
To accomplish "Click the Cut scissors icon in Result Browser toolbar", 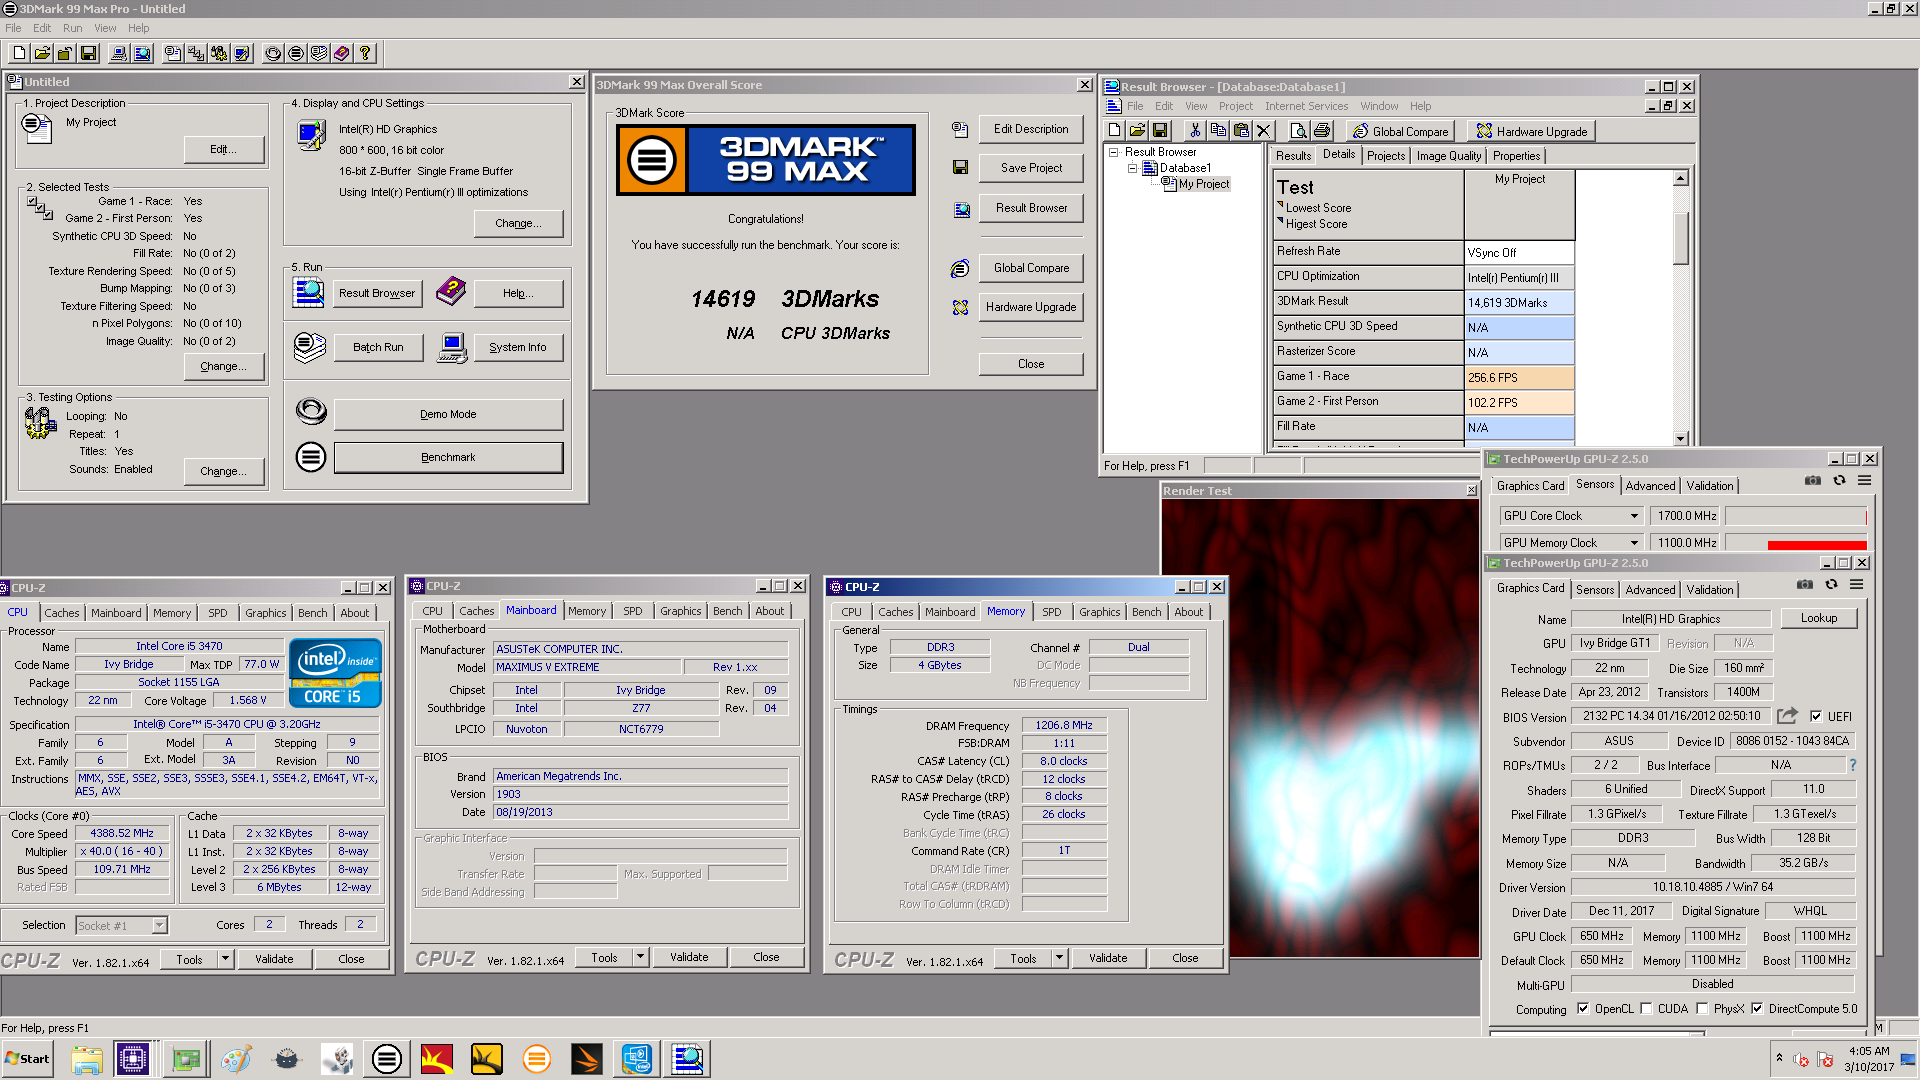I will [x=1194, y=131].
